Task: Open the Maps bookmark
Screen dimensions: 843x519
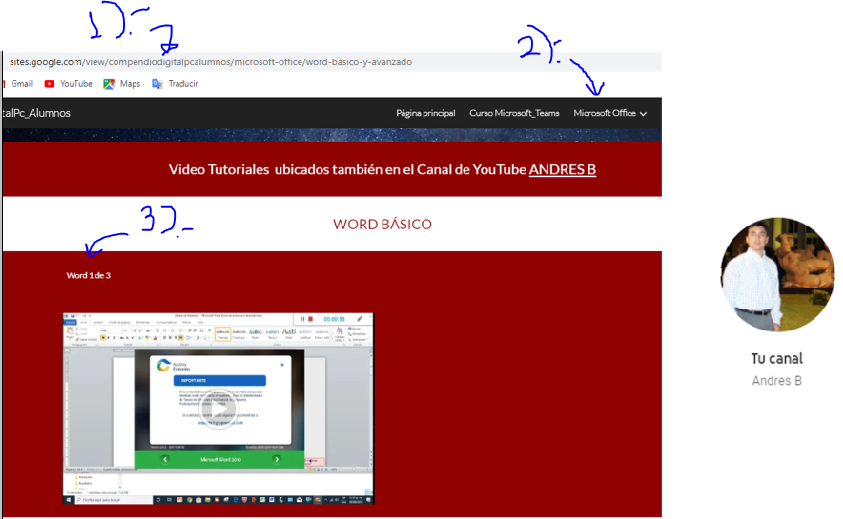Action: [122, 84]
